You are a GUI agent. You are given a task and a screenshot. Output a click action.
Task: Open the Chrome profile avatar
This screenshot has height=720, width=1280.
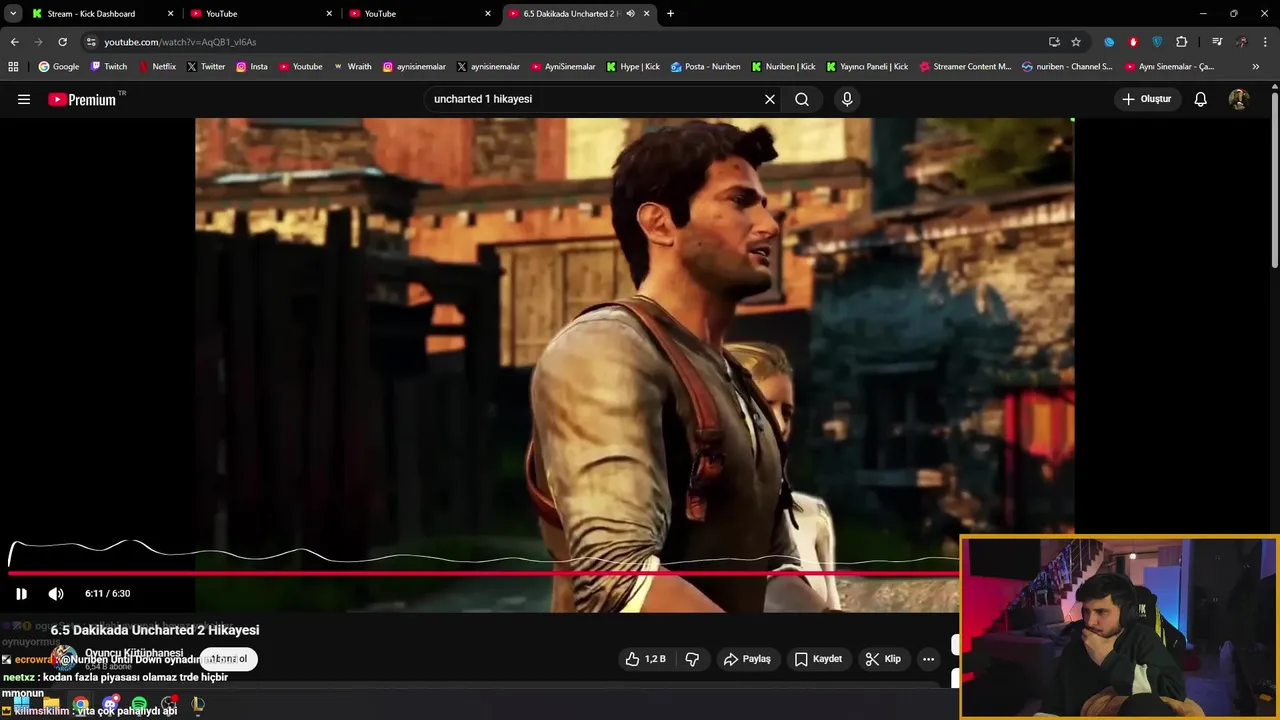coord(1241,42)
